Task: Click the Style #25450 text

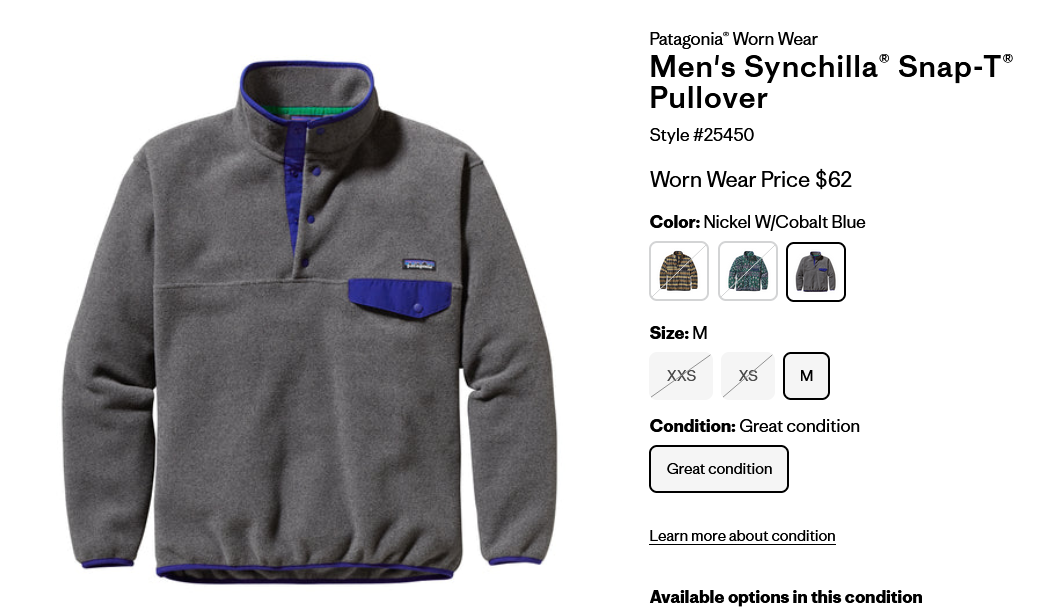Action: click(702, 135)
